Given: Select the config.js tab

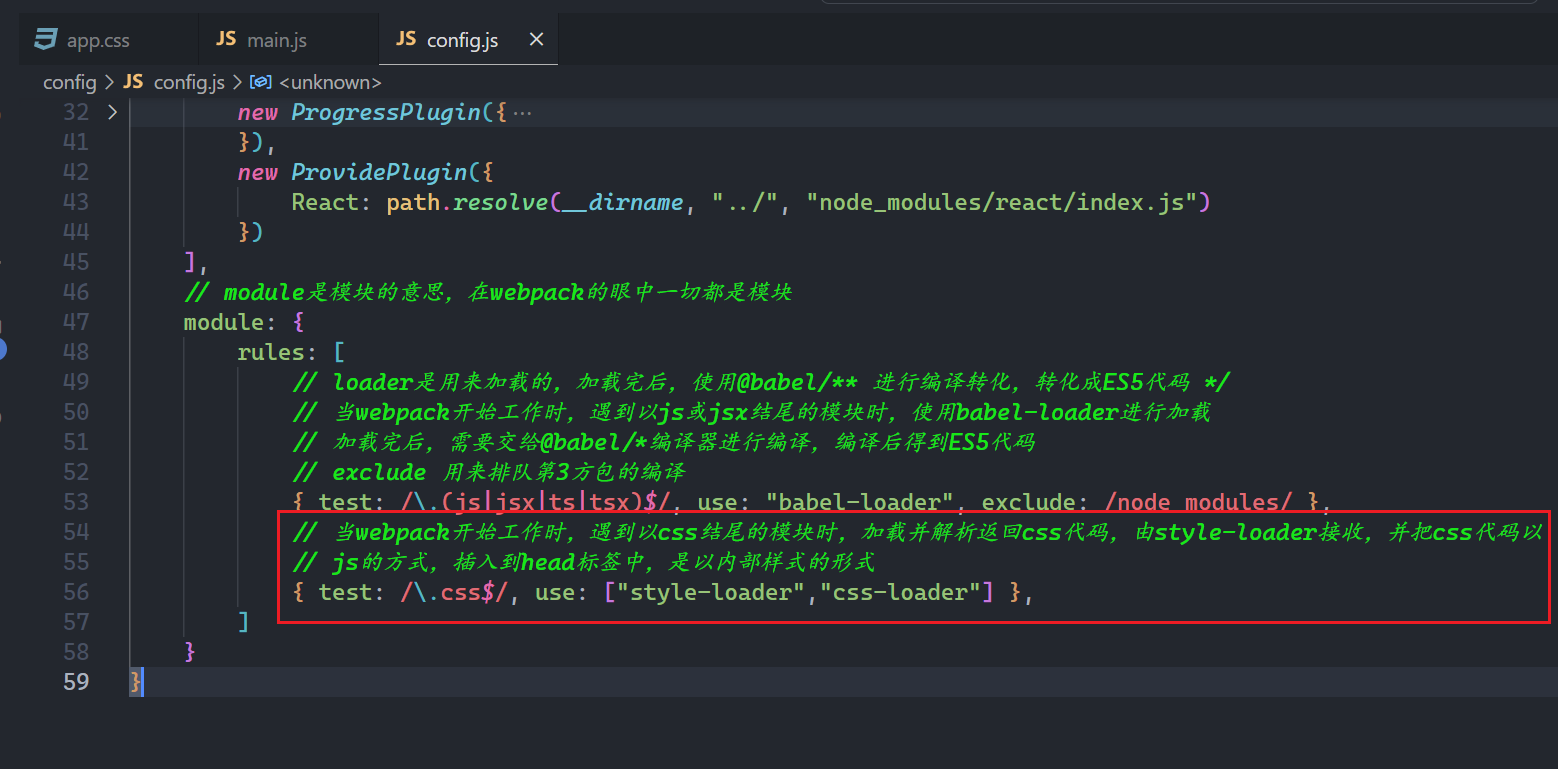Looking at the screenshot, I should [x=468, y=40].
